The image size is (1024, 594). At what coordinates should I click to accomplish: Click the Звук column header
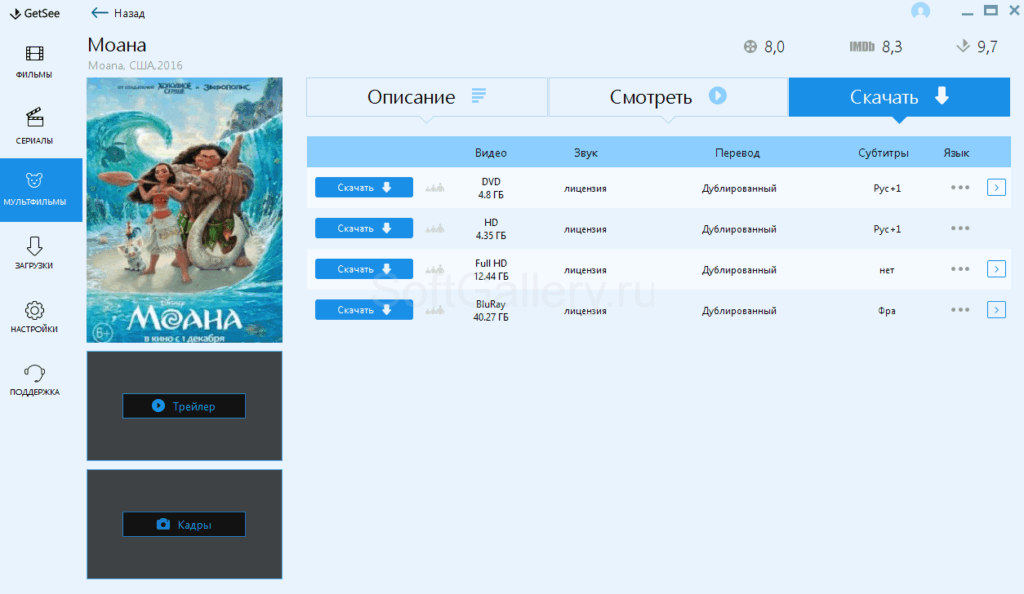click(x=586, y=153)
